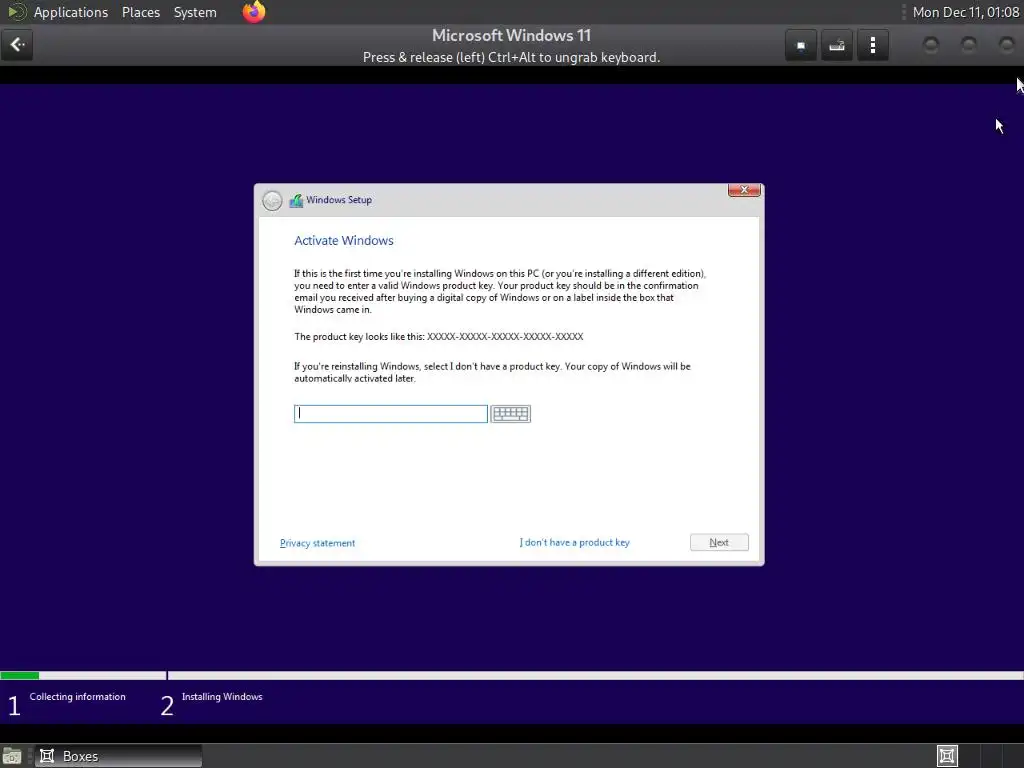Click the "Activate Windows" heading
1024x768 pixels.
(344, 240)
